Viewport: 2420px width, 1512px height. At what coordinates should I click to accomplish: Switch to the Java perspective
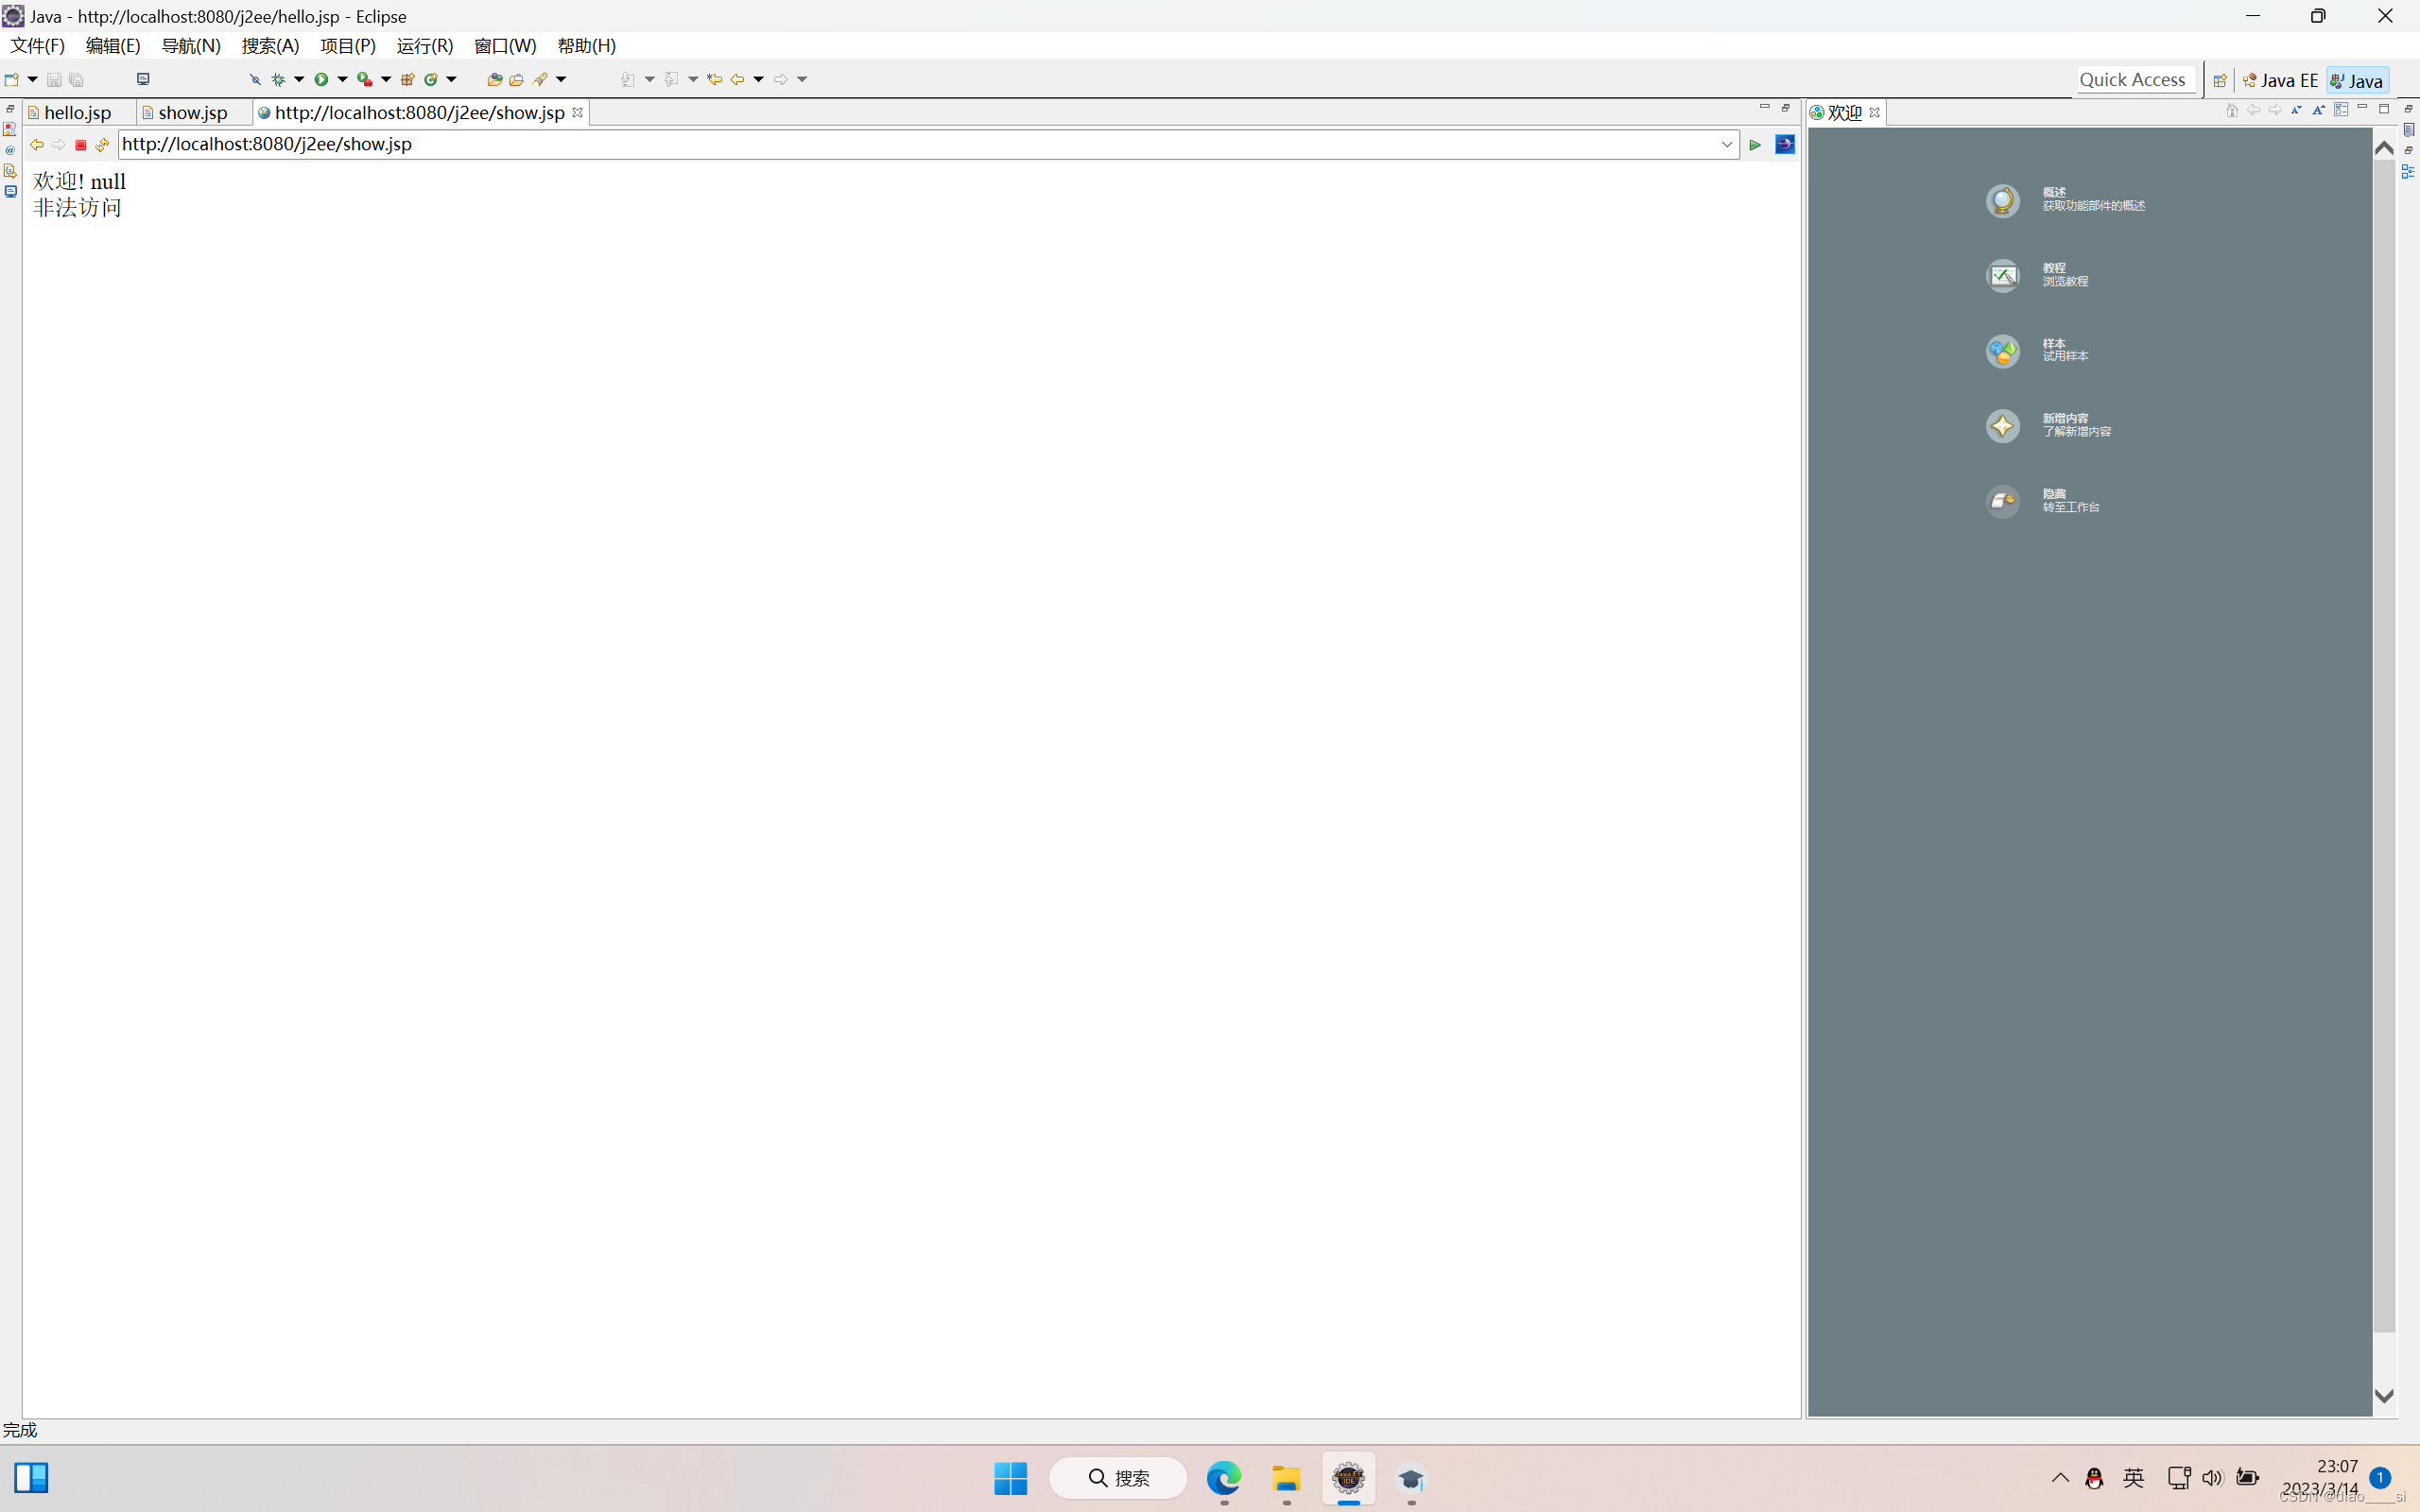2357,80
